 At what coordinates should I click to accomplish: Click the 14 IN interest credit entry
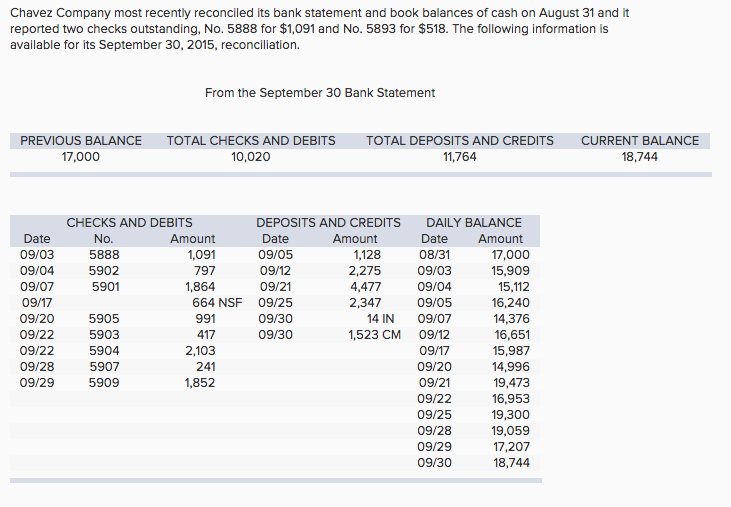(x=380, y=319)
